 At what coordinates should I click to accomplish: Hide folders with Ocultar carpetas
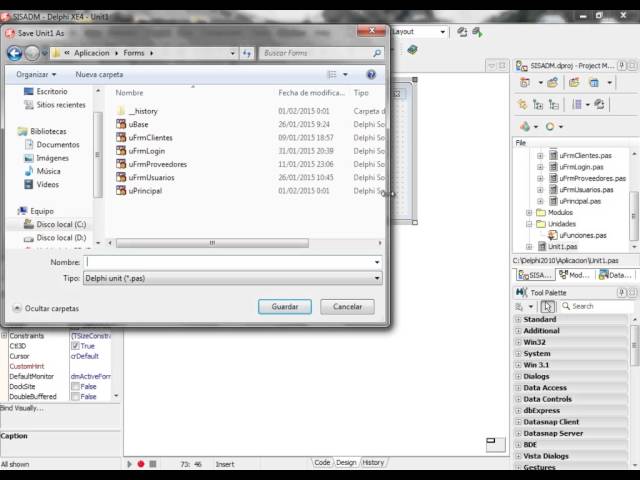coord(46,308)
